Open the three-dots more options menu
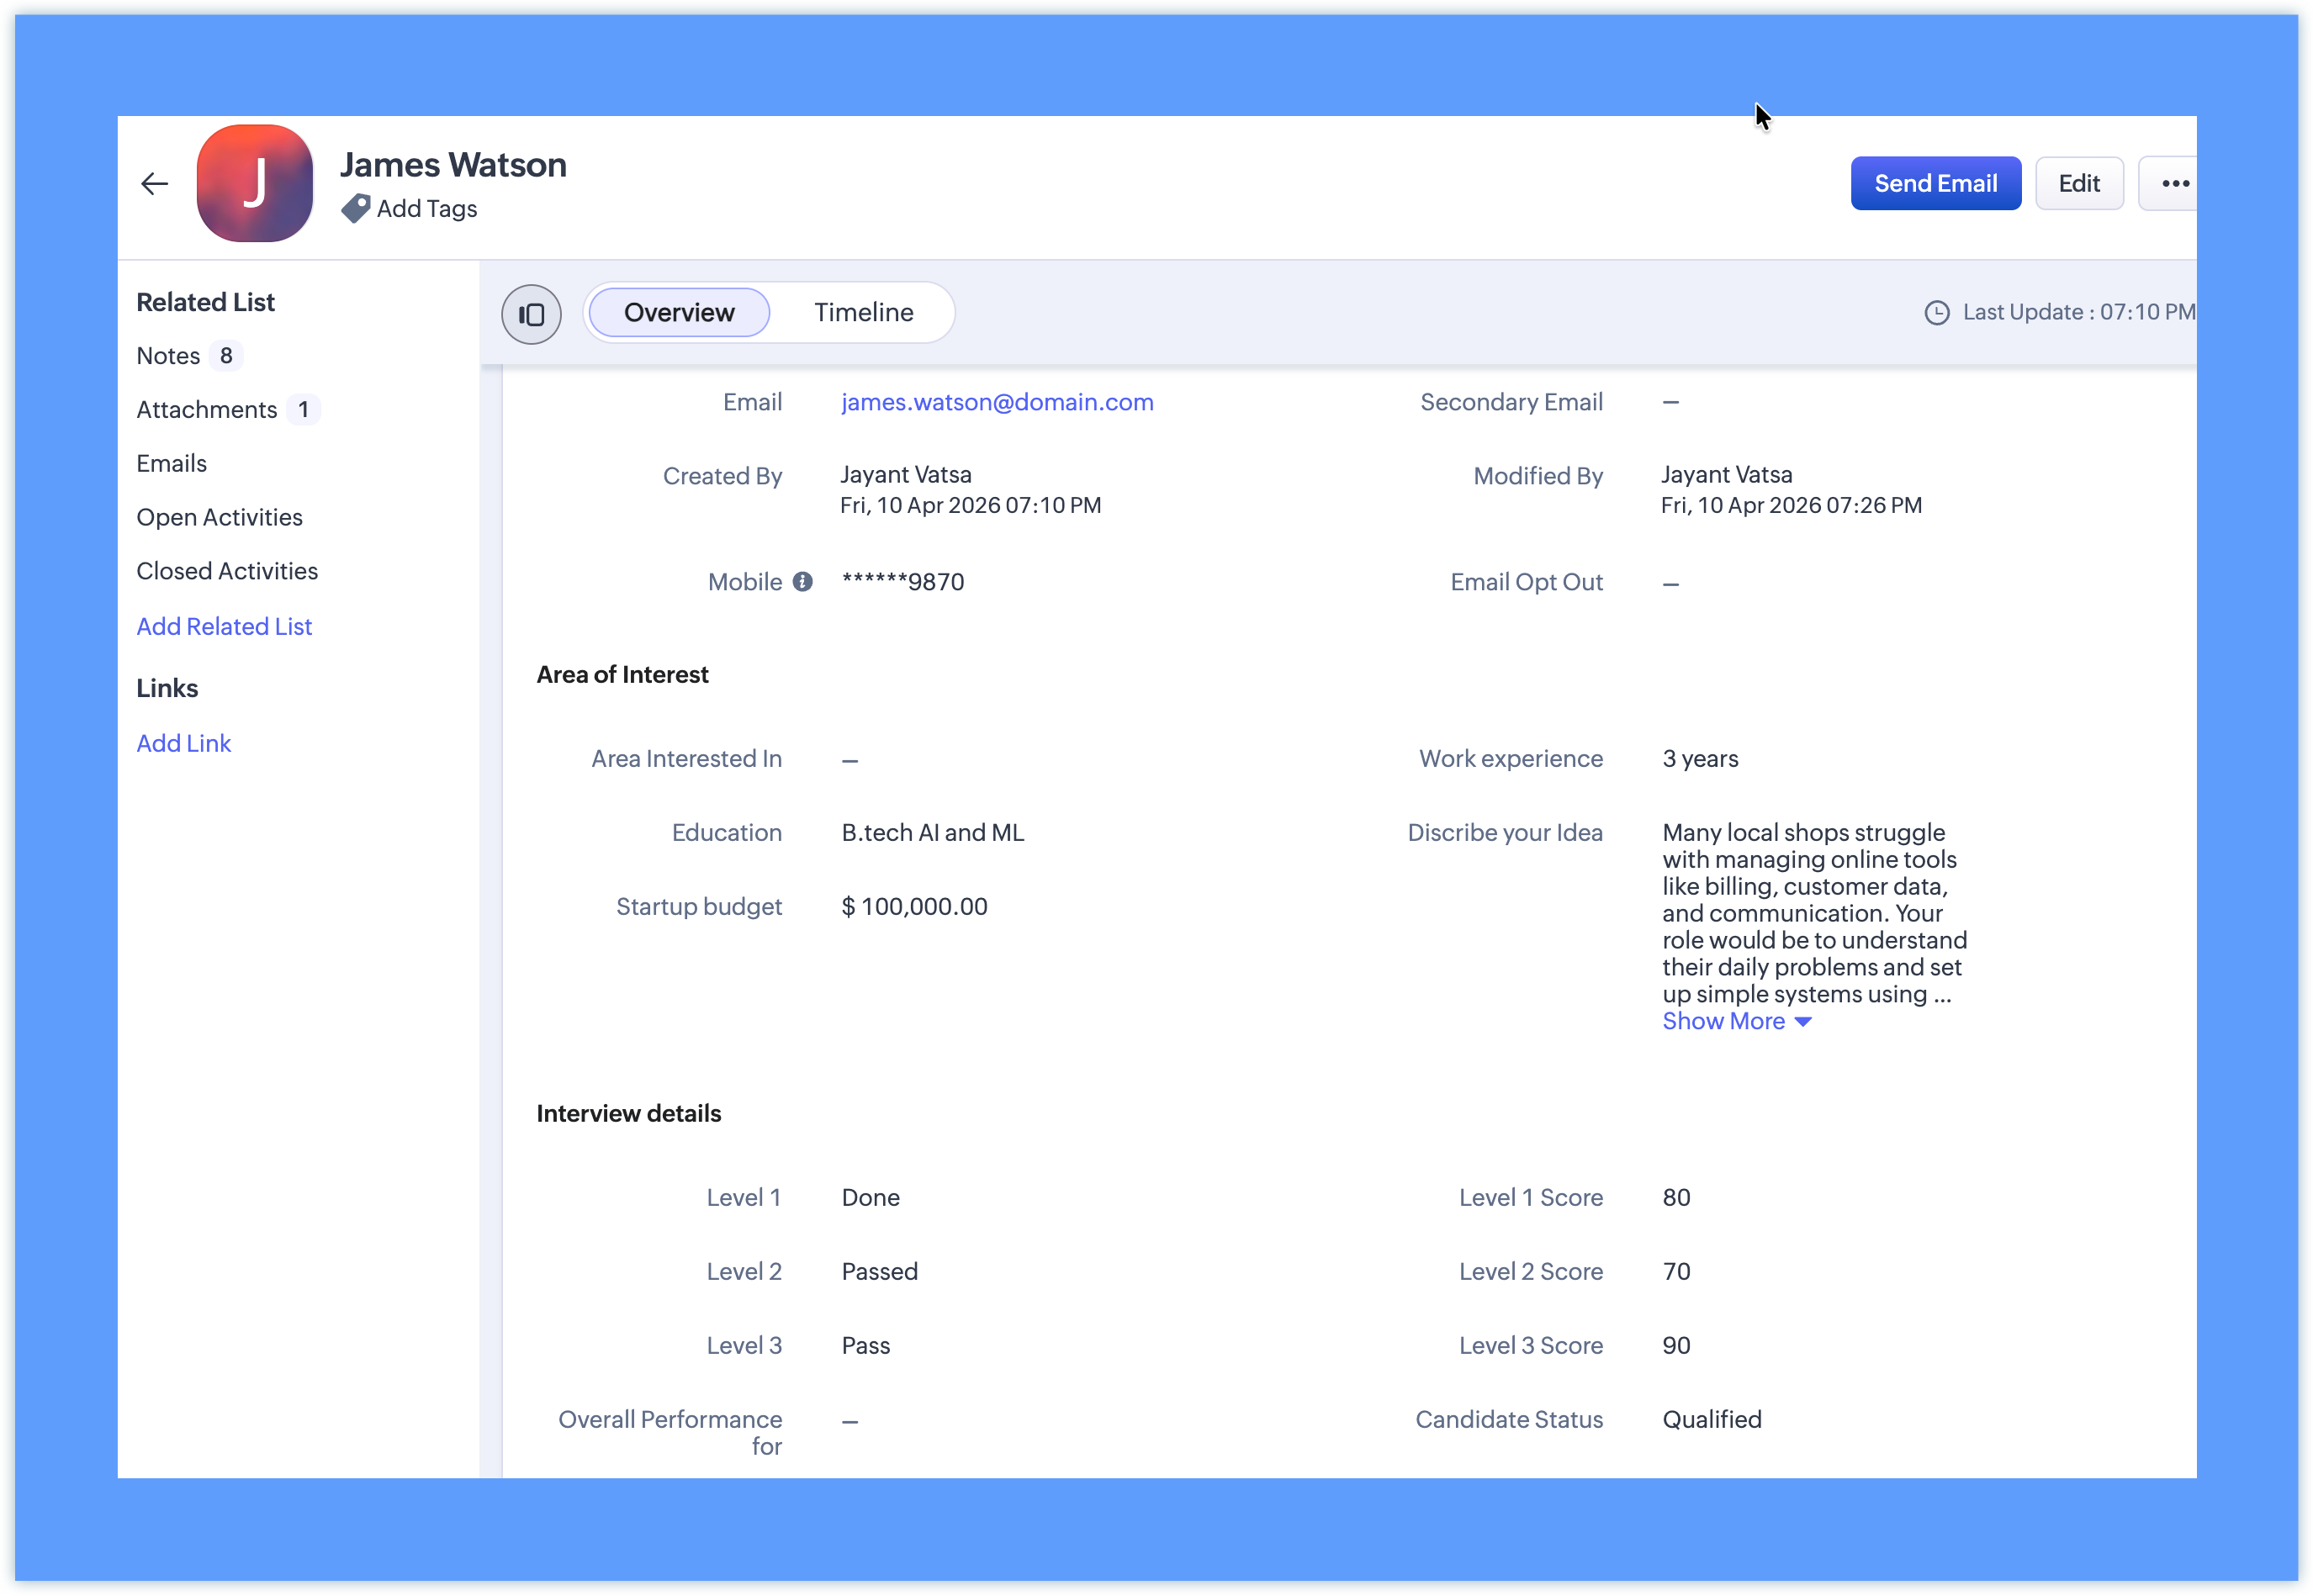 pos(2173,183)
